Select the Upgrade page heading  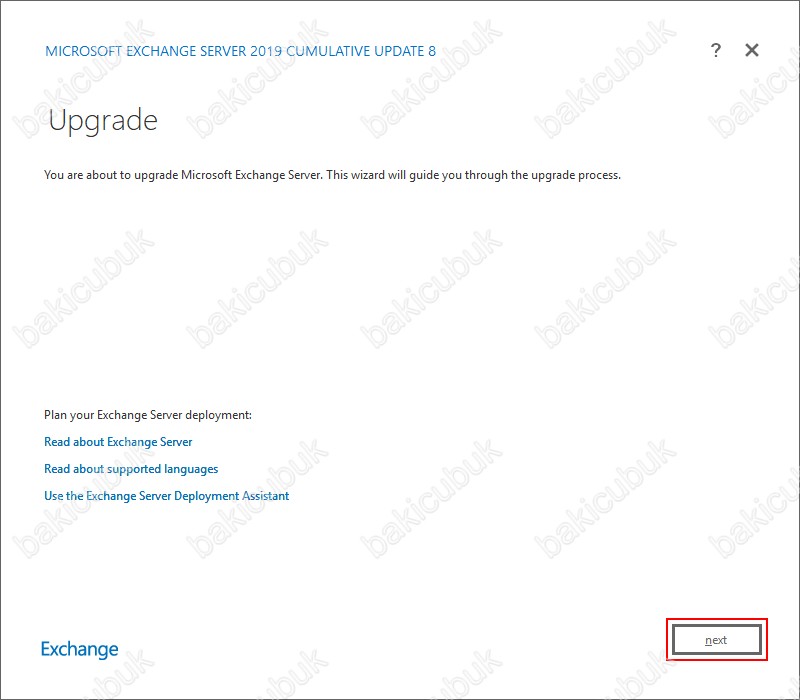pos(103,120)
